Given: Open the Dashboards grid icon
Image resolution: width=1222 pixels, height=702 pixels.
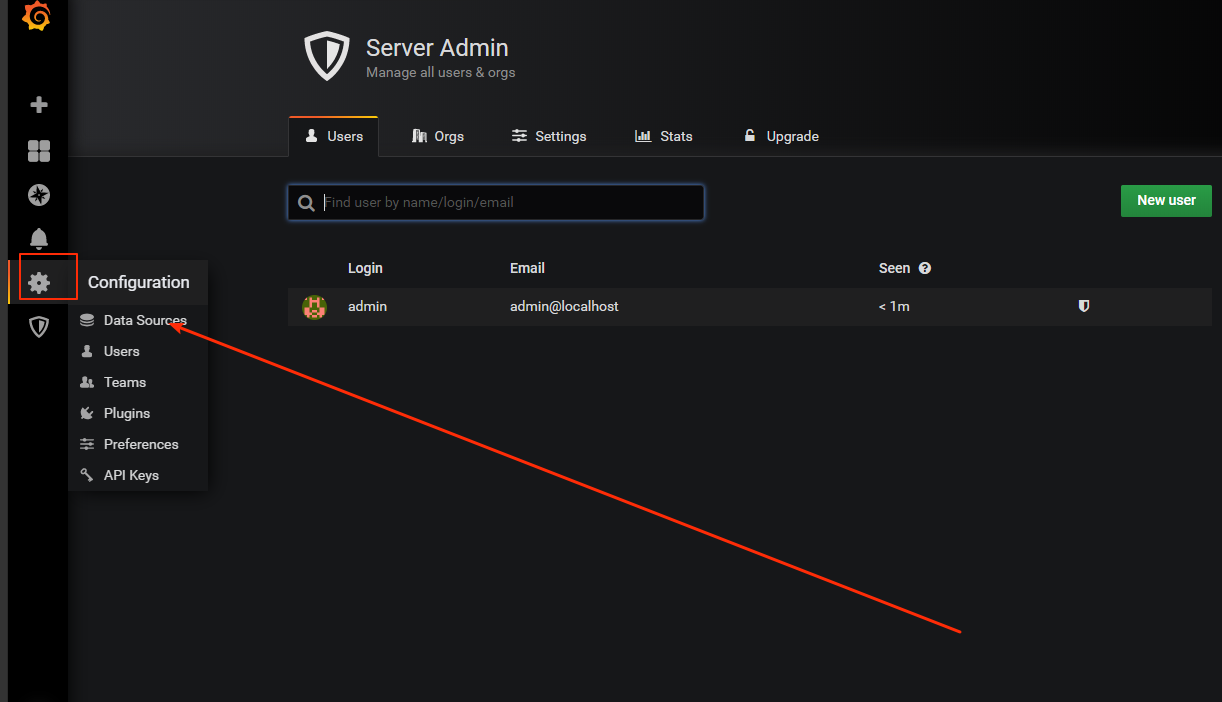Looking at the screenshot, I should (39, 151).
